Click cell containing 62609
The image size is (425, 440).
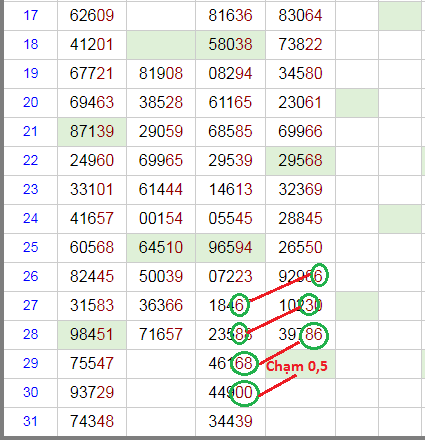[x=92, y=15]
